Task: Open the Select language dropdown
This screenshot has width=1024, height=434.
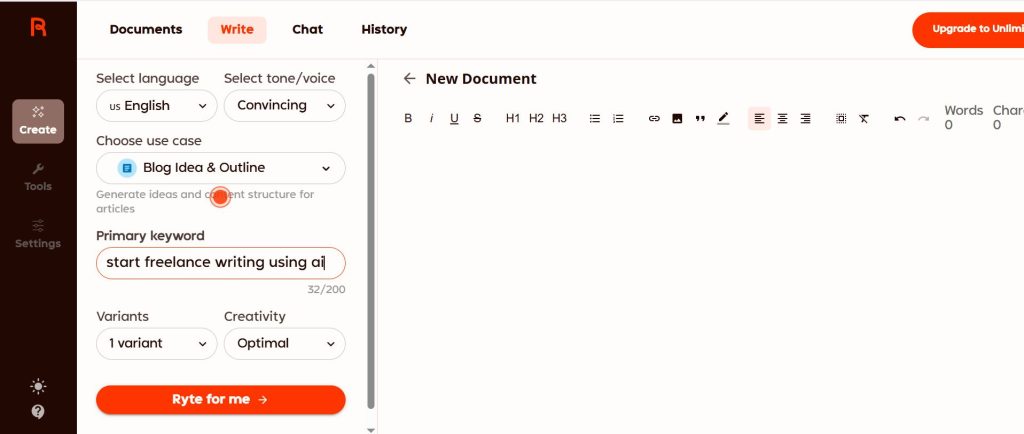Action: [157, 106]
